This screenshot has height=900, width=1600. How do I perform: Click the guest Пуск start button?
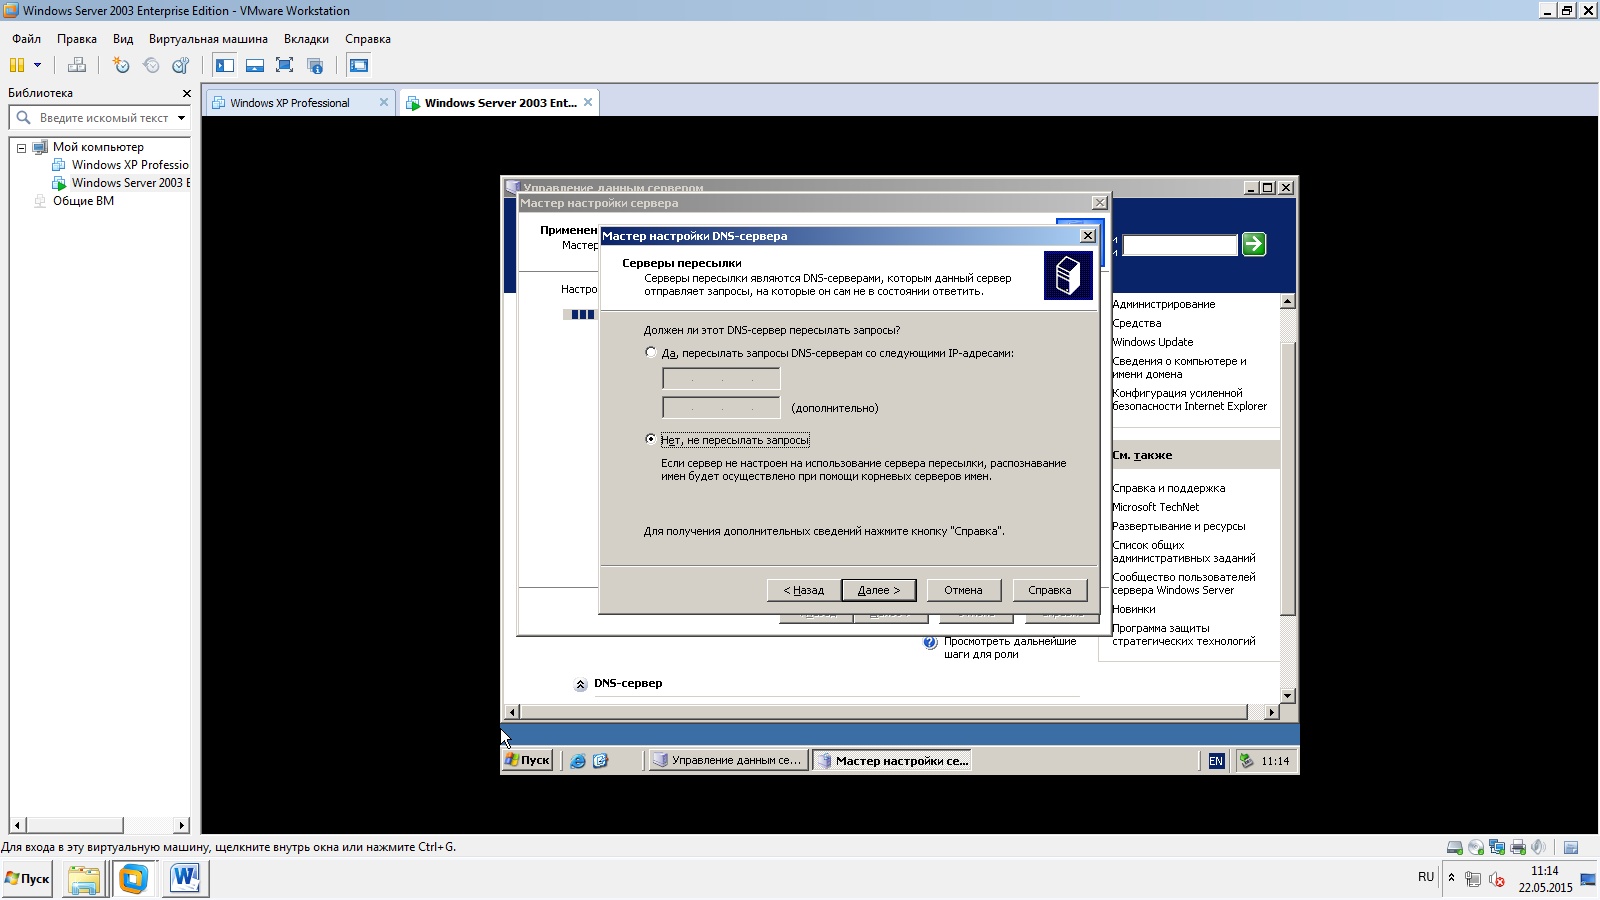click(x=527, y=760)
